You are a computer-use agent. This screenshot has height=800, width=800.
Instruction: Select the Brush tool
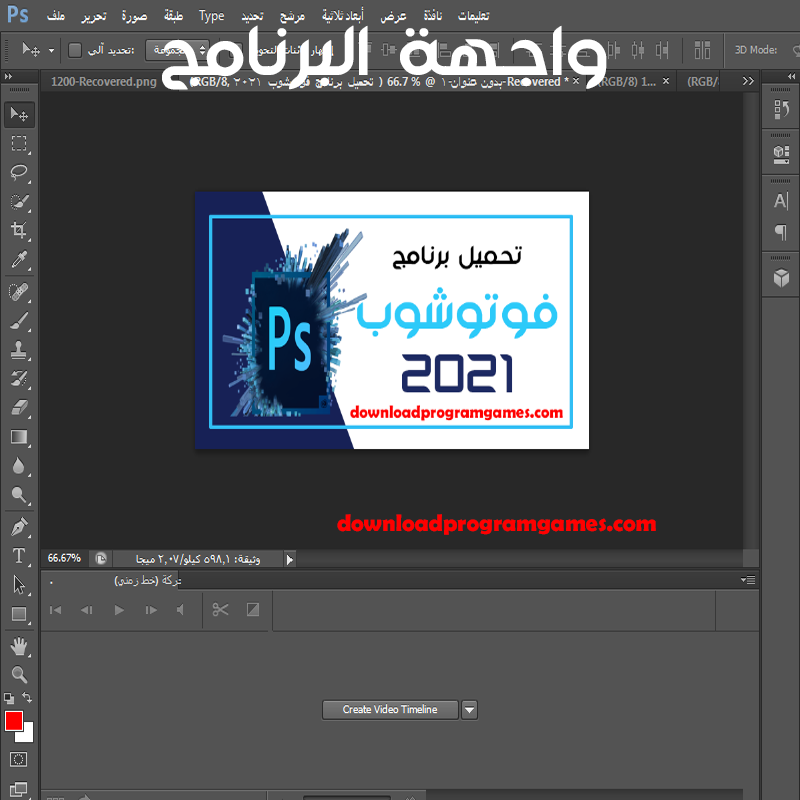pos(19,321)
